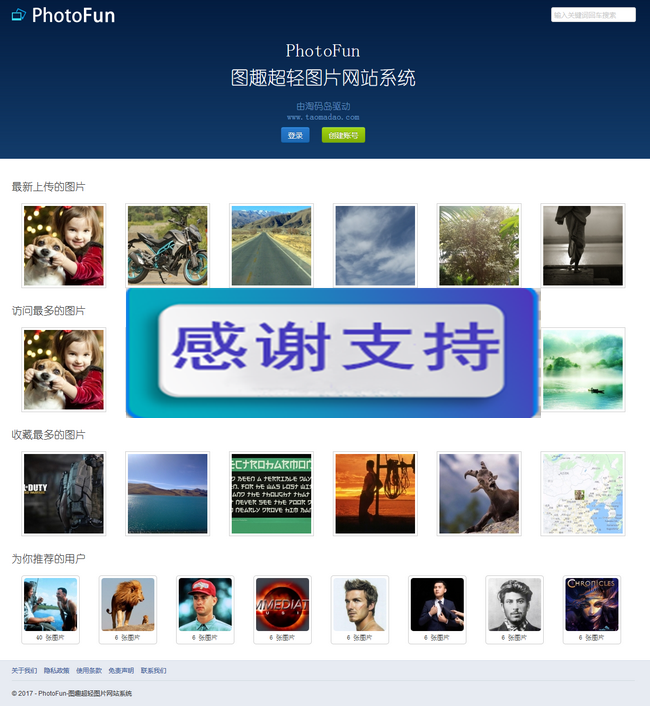Open the cloudy sky photo thumbnail
650x706 pixels.
point(375,245)
